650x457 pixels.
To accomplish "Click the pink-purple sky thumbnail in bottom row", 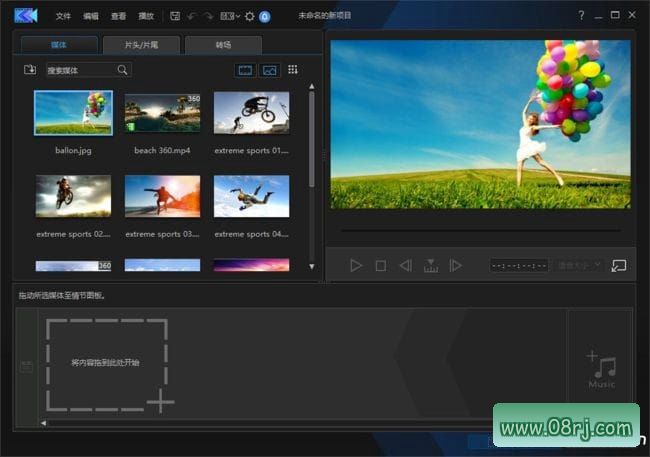I will tap(252, 265).
